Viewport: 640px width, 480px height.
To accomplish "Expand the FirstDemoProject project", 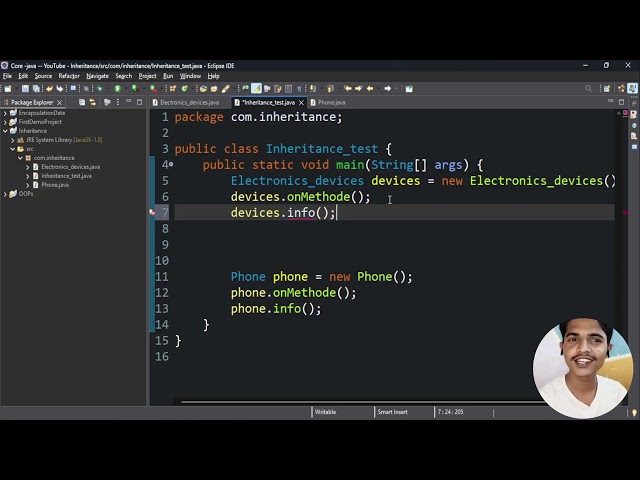I will pos(5,122).
